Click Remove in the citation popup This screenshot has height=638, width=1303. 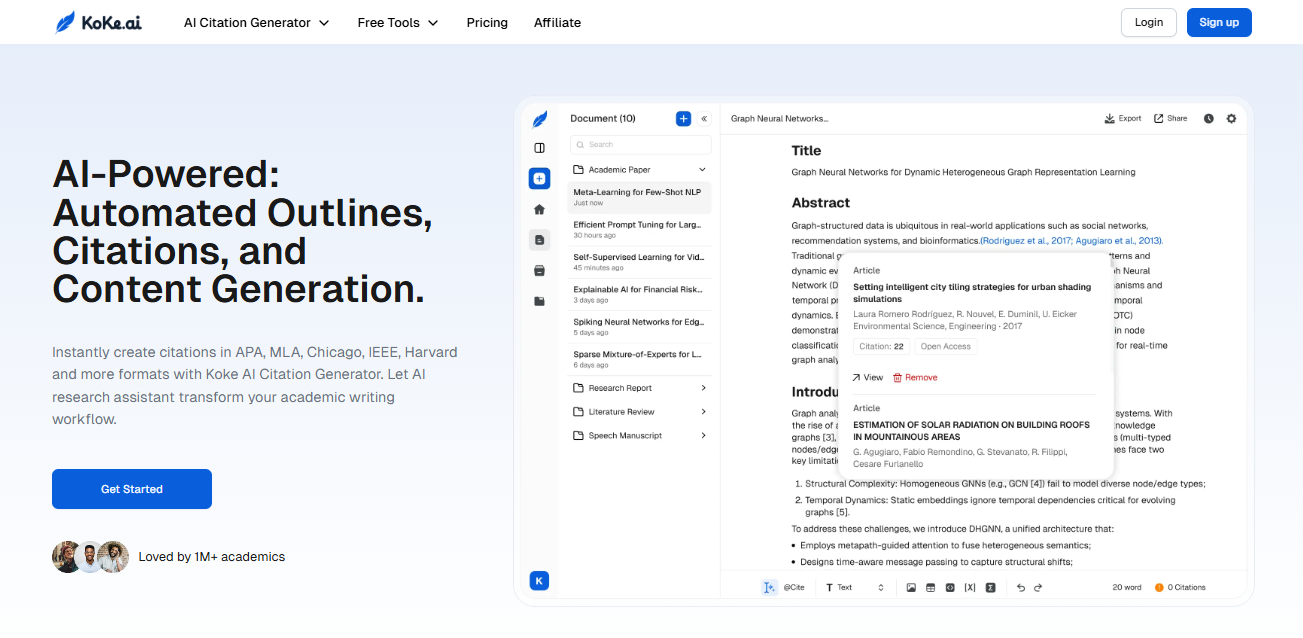coord(915,377)
